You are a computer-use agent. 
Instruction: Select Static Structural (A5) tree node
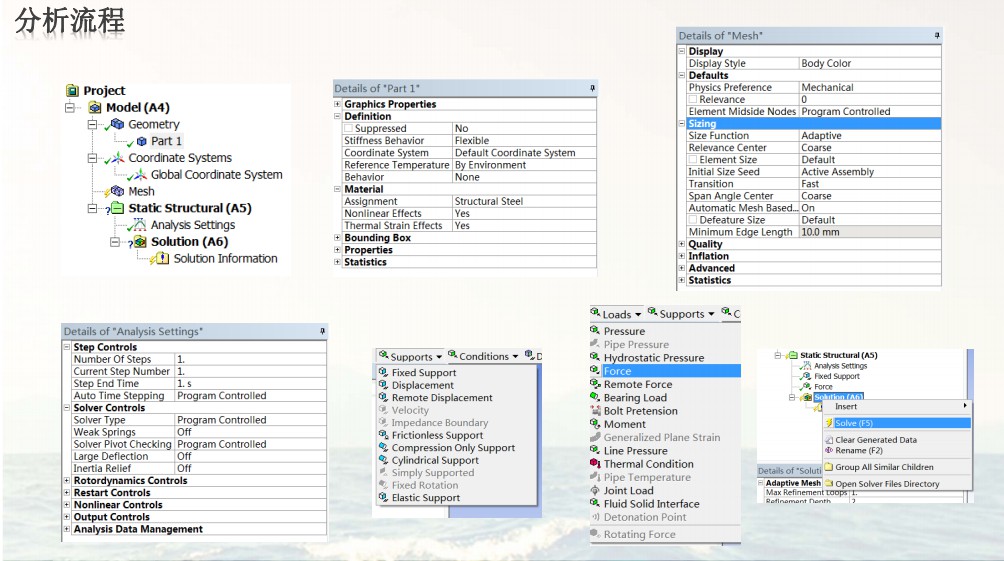[189, 208]
